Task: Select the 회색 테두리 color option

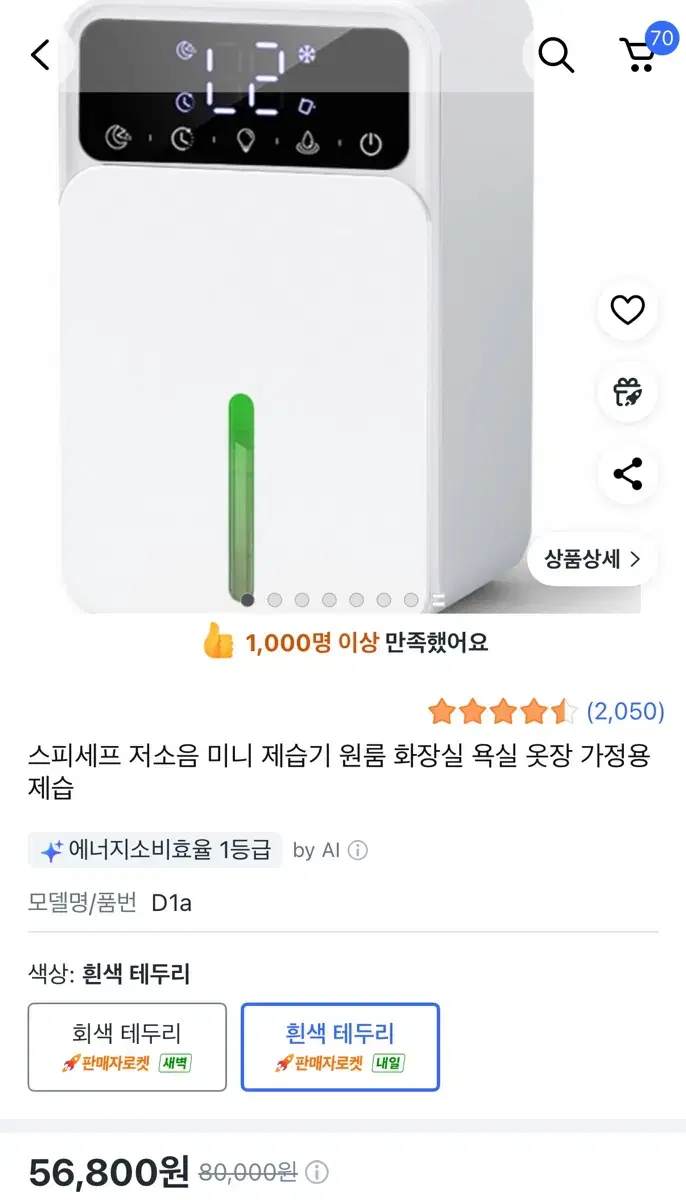Action: click(x=127, y=1046)
